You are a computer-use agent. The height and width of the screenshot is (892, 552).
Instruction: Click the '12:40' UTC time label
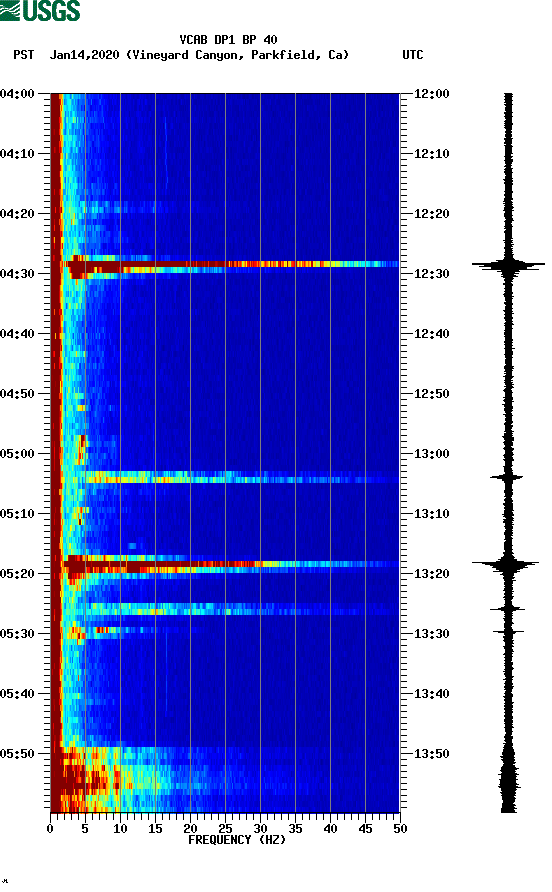431,334
